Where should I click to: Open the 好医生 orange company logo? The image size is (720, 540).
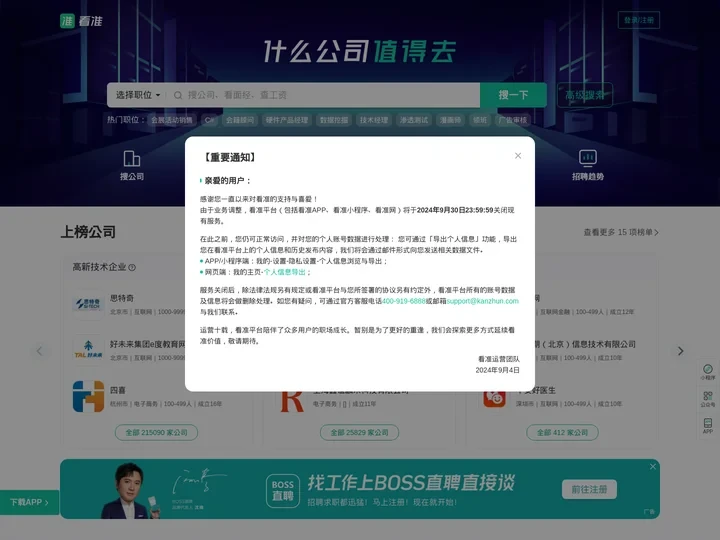pos(494,398)
